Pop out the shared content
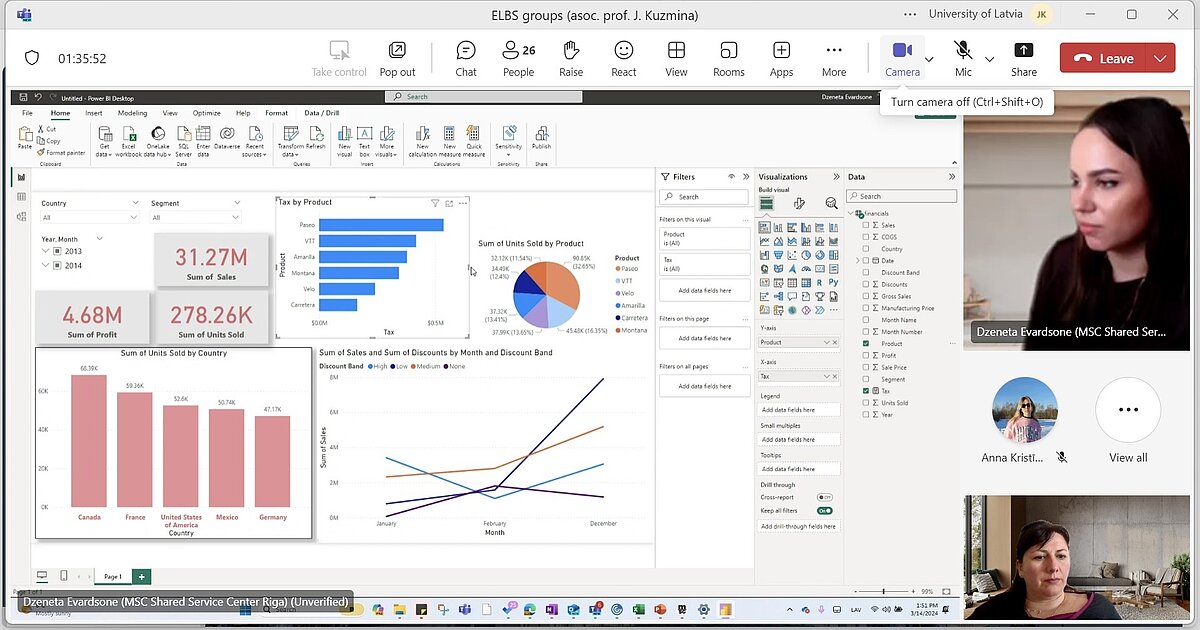1200x630 pixels. point(397,58)
